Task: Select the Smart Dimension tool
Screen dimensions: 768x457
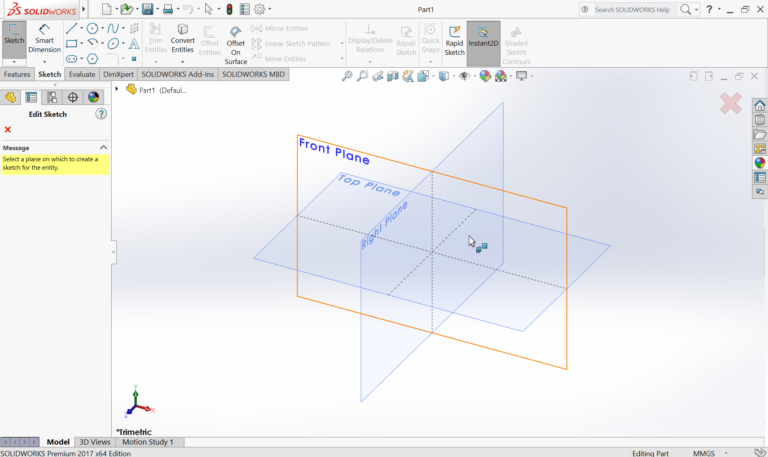Action: tap(44, 39)
